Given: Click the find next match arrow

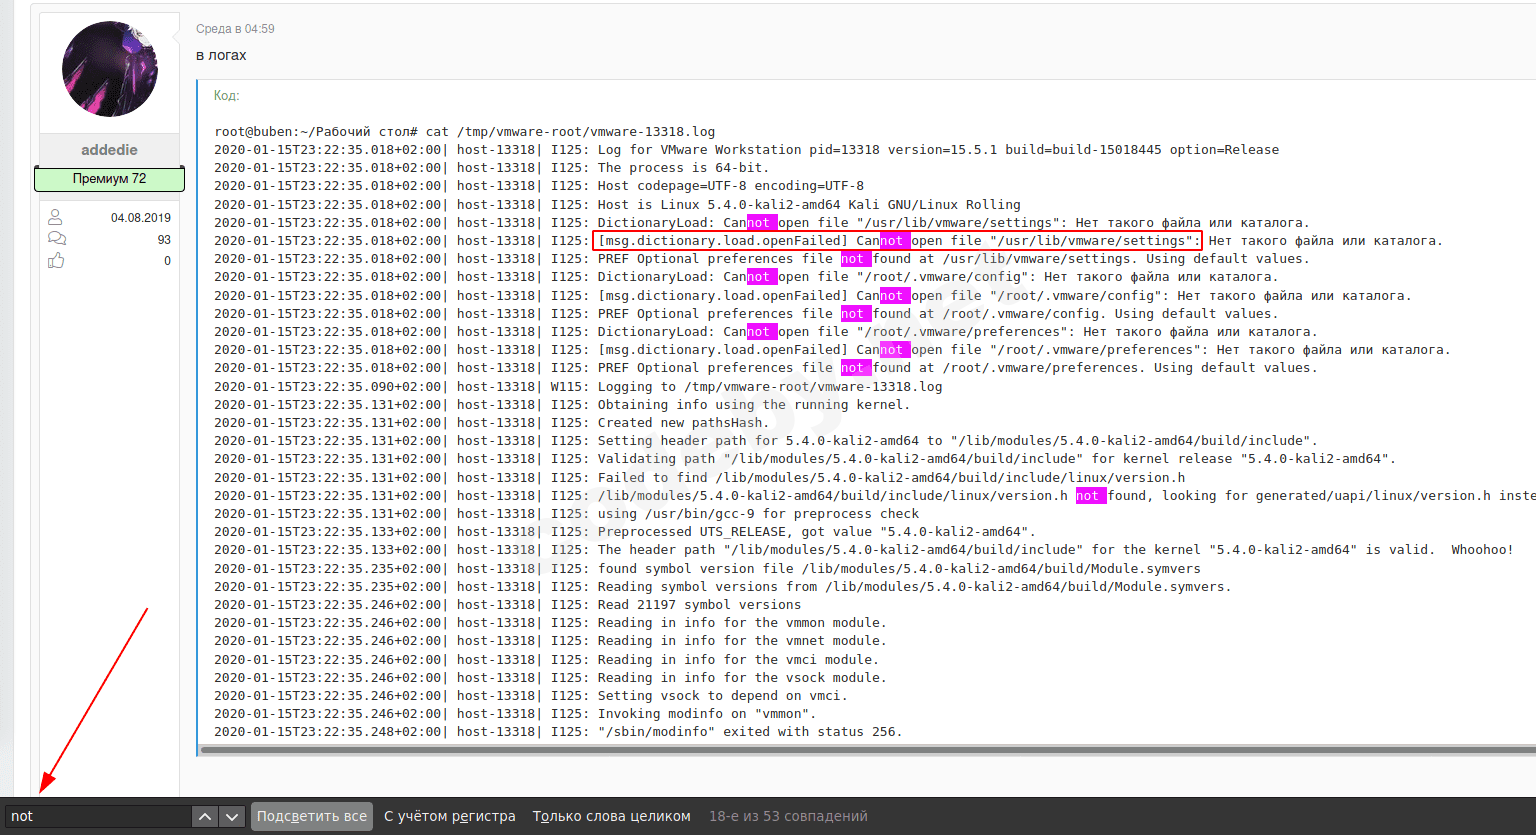Looking at the screenshot, I should click(x=232, y=816).
